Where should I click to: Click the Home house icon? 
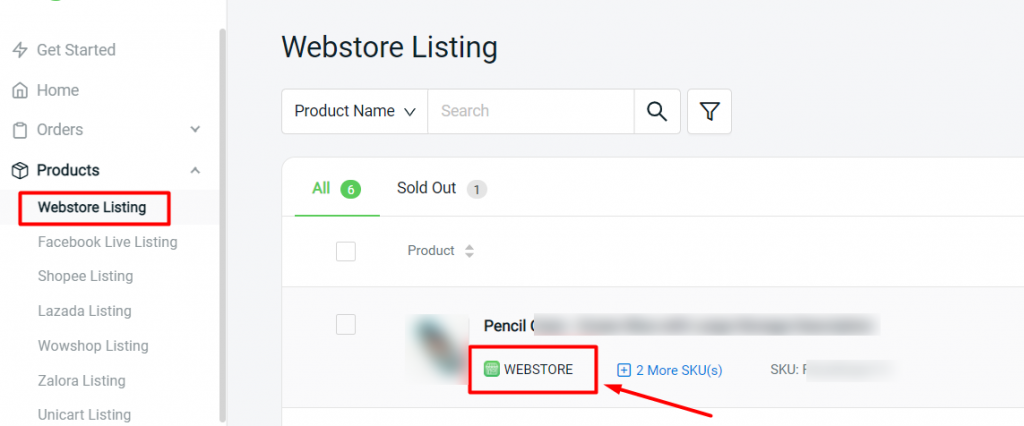(x=20, y=90)
